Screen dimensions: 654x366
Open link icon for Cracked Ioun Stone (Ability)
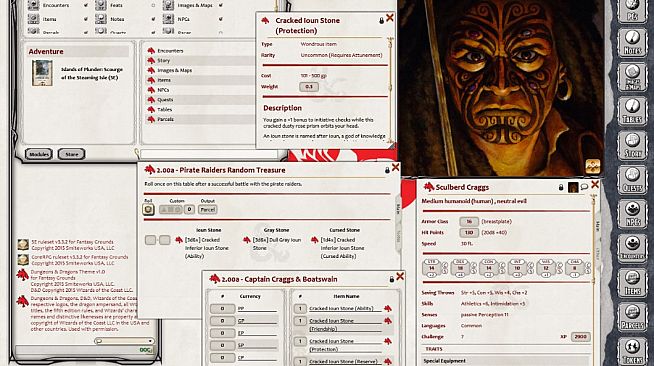pos(388,308)
